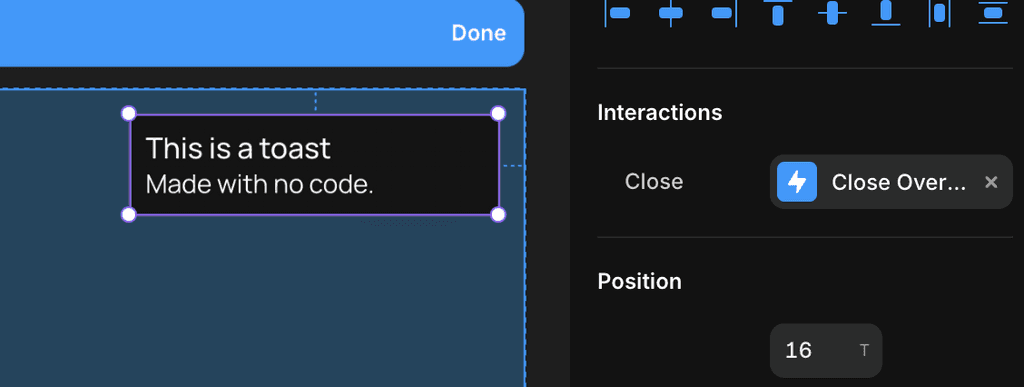This screenshot has height=387, width=1024.
Task: Click the blue Done button
Action: [x=479, y=33]
